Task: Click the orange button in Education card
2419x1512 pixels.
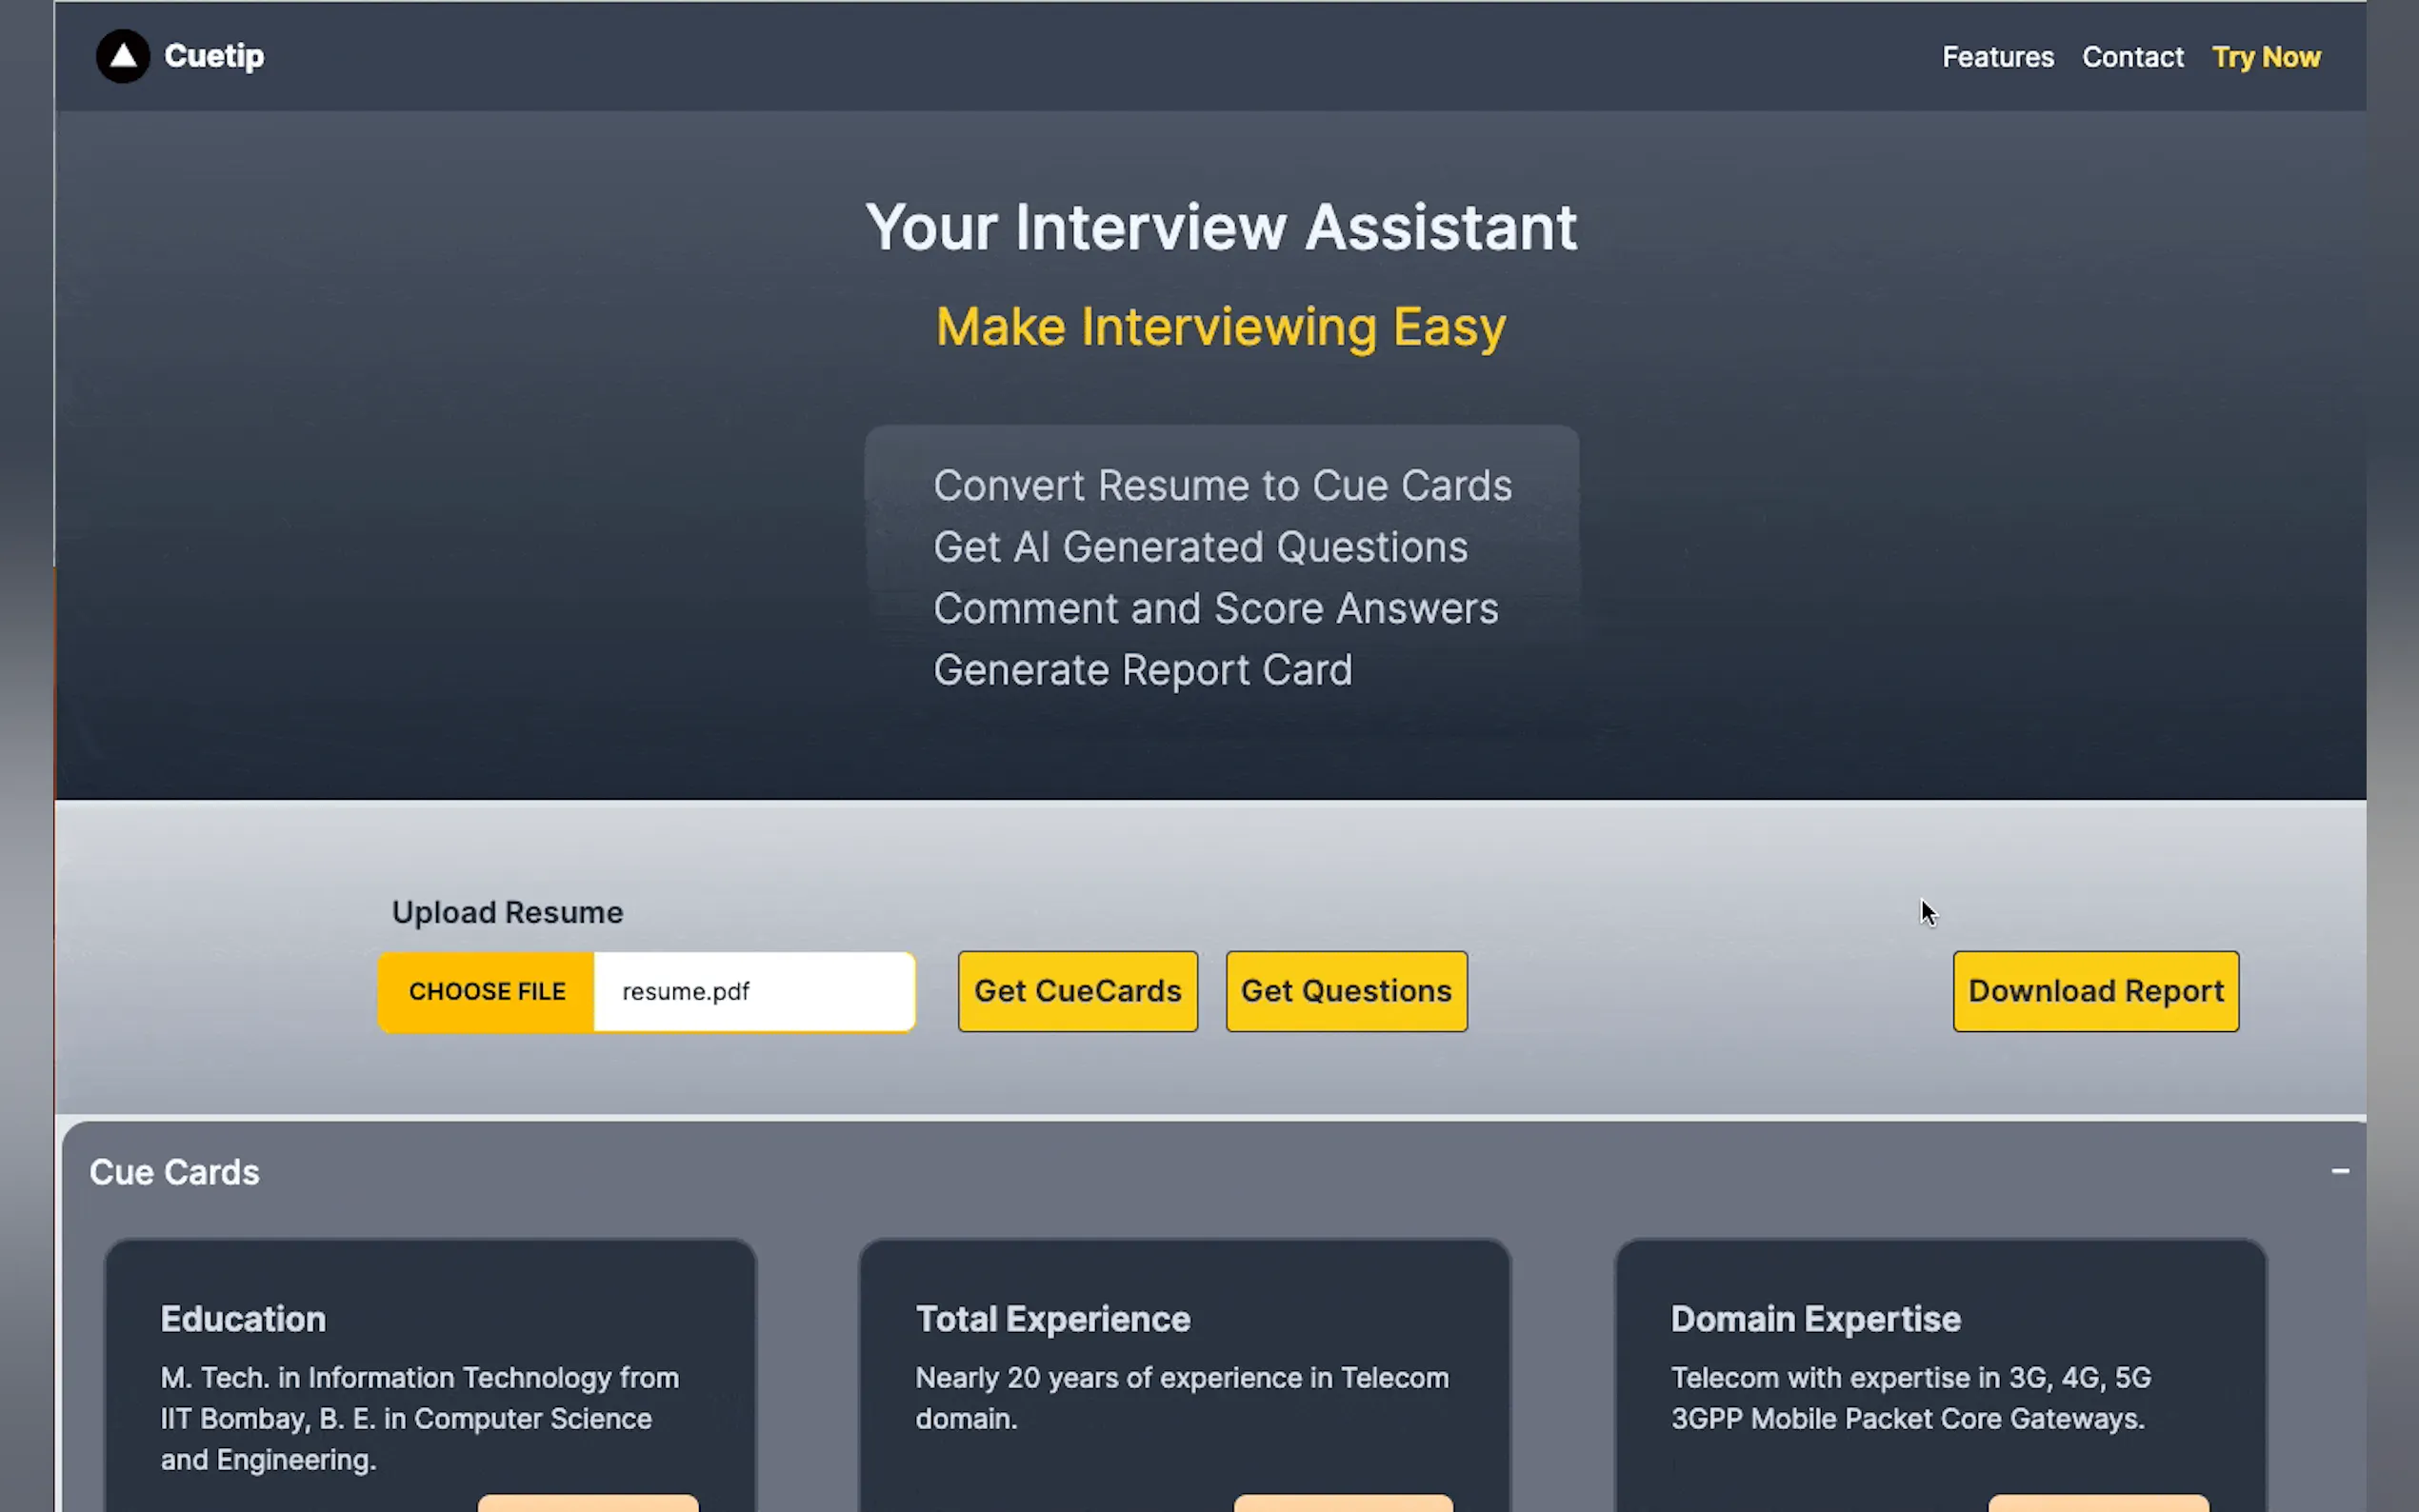Action: pos(588,1503)
